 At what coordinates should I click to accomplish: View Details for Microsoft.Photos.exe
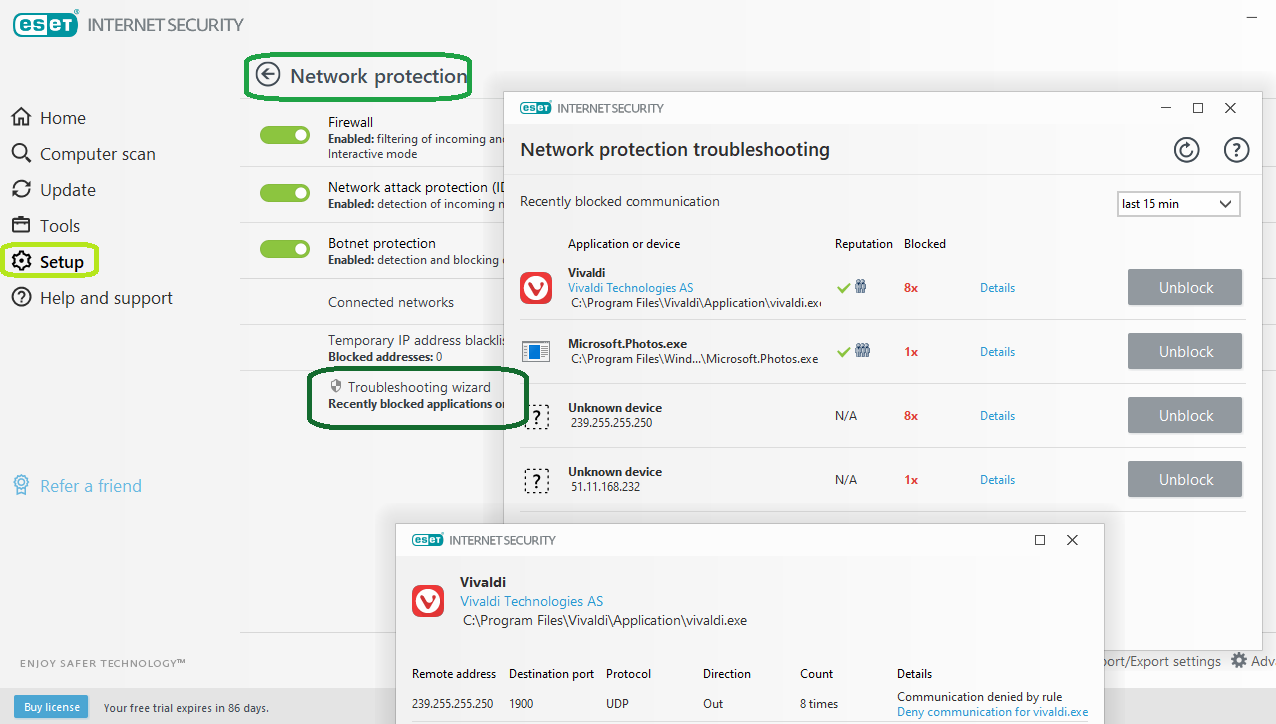click(997, 352)
